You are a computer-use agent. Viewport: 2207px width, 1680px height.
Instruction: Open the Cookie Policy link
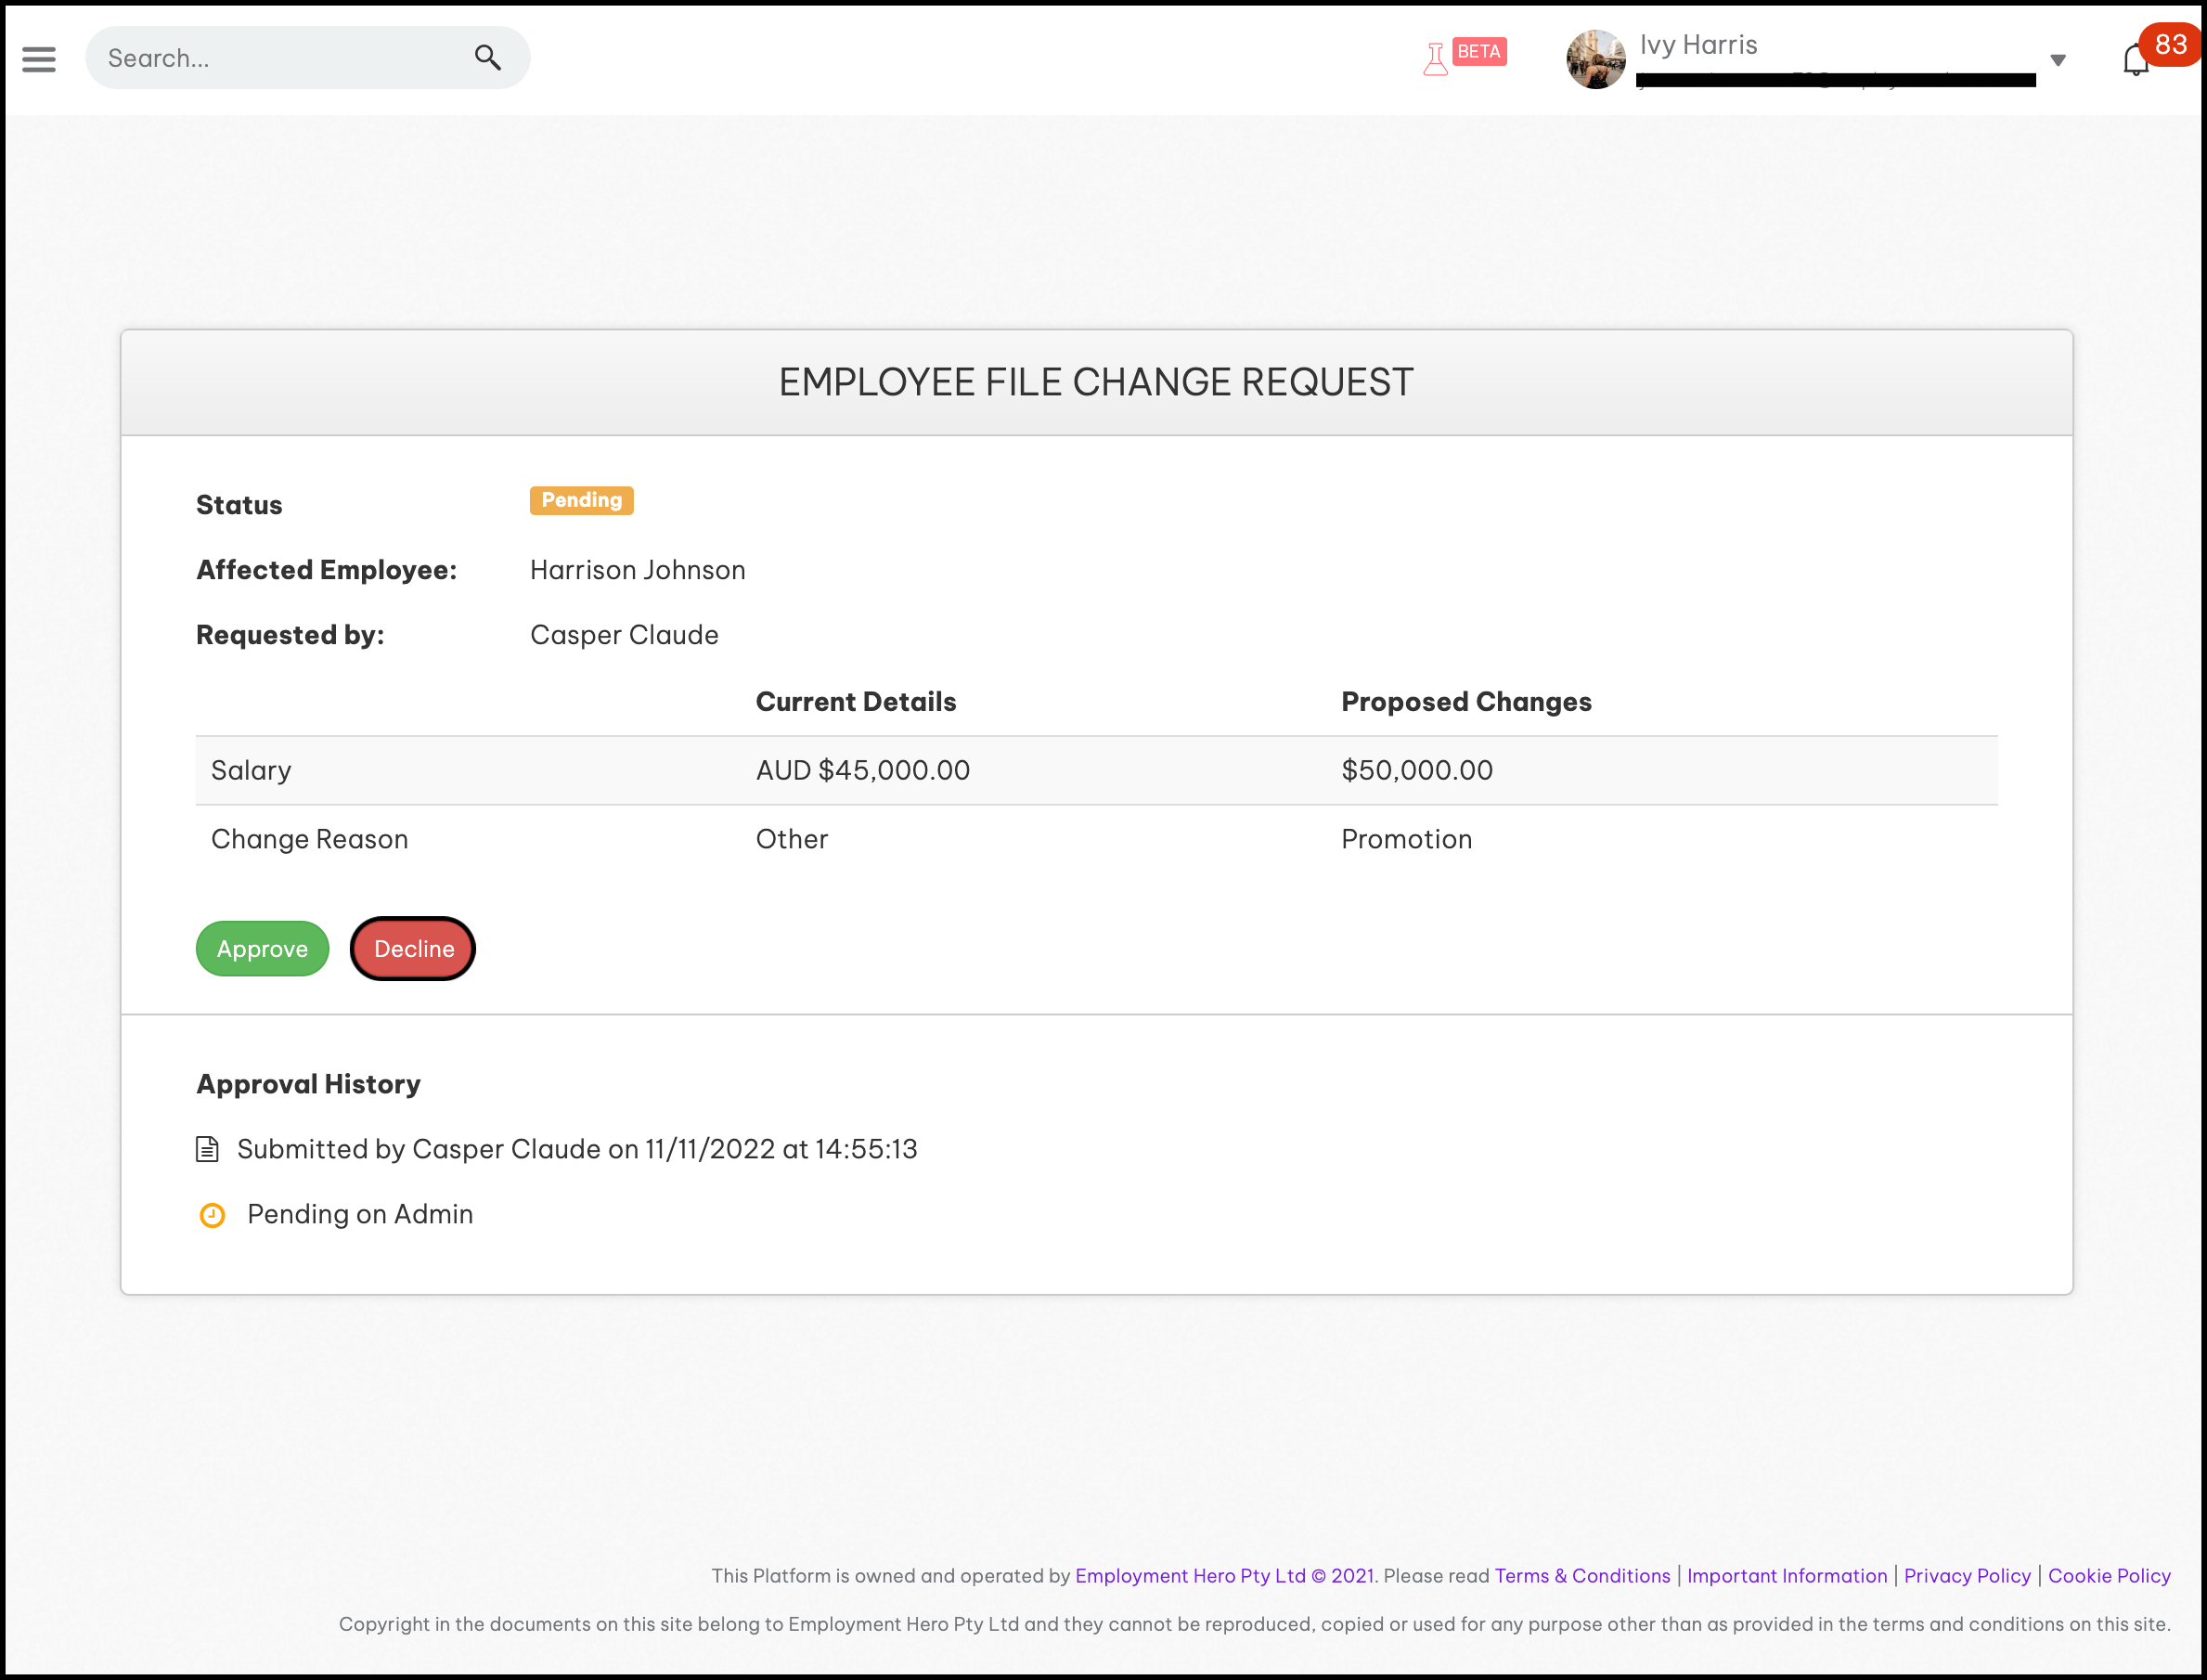click(2109, 1575)
